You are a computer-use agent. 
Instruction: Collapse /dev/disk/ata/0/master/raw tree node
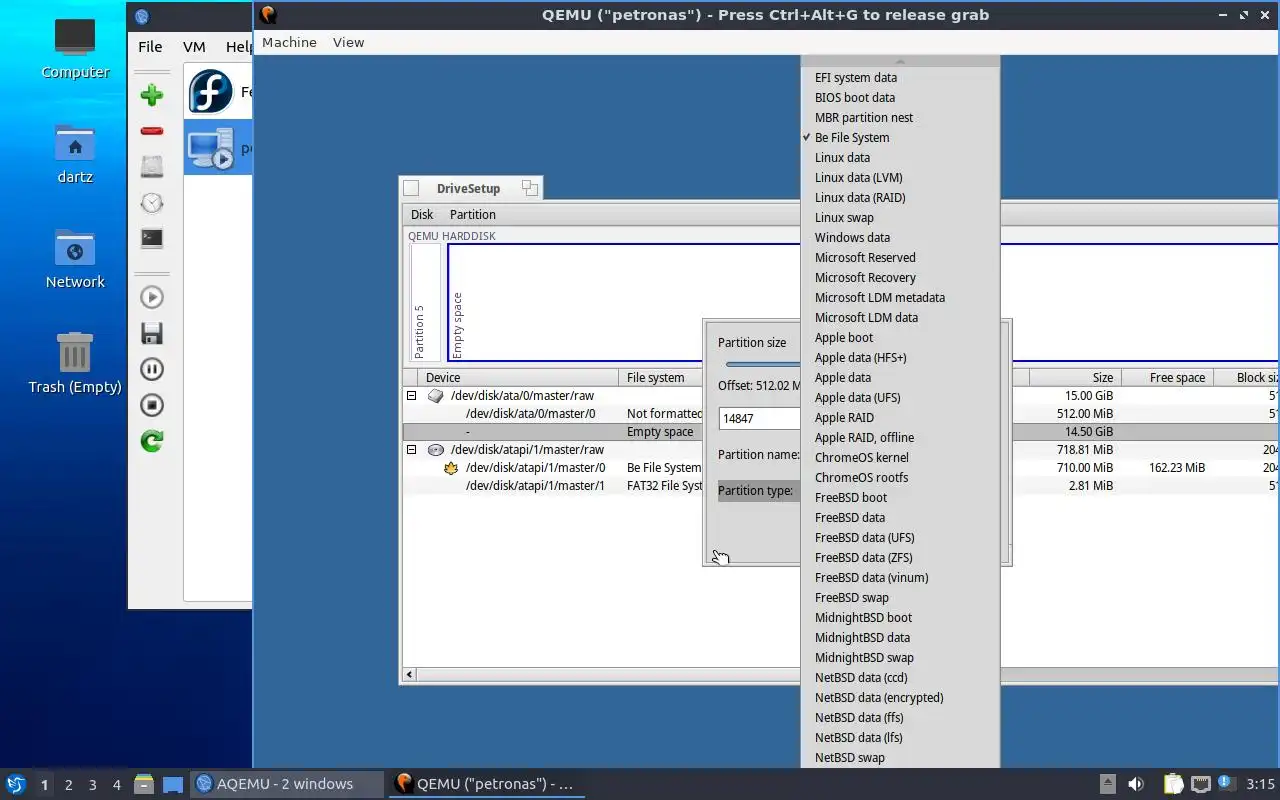[411, 395]
